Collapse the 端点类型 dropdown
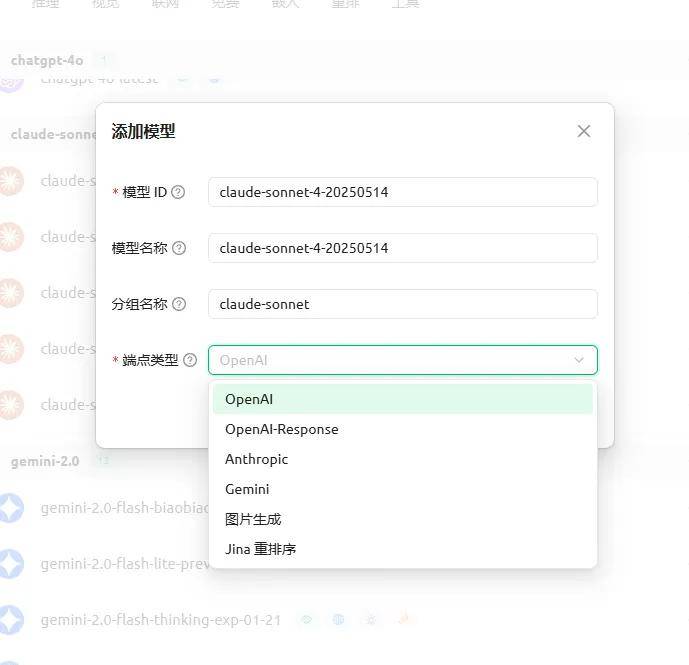This screenshot has width=689, height=665. click(403, 360)
